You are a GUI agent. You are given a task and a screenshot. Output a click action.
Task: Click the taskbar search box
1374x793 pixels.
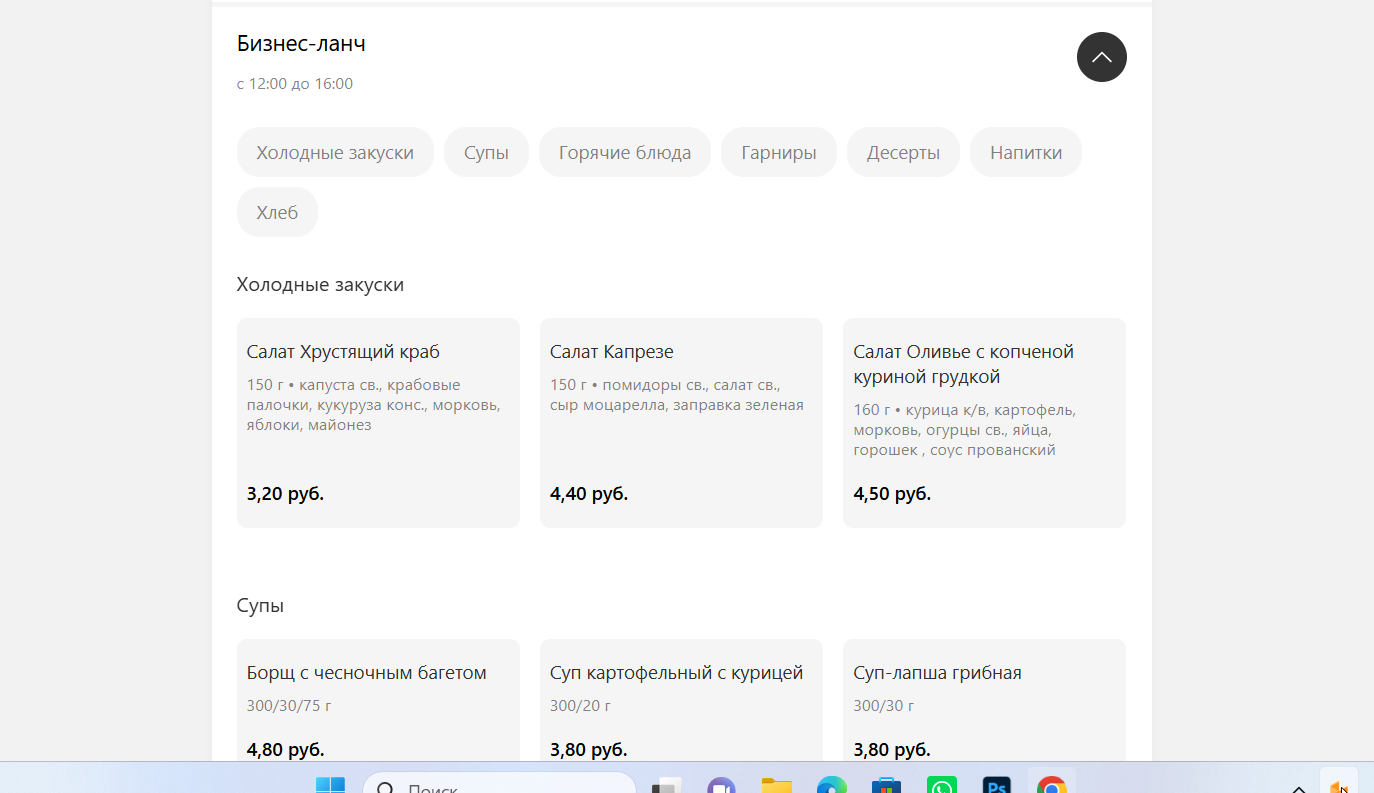[499, 783]
